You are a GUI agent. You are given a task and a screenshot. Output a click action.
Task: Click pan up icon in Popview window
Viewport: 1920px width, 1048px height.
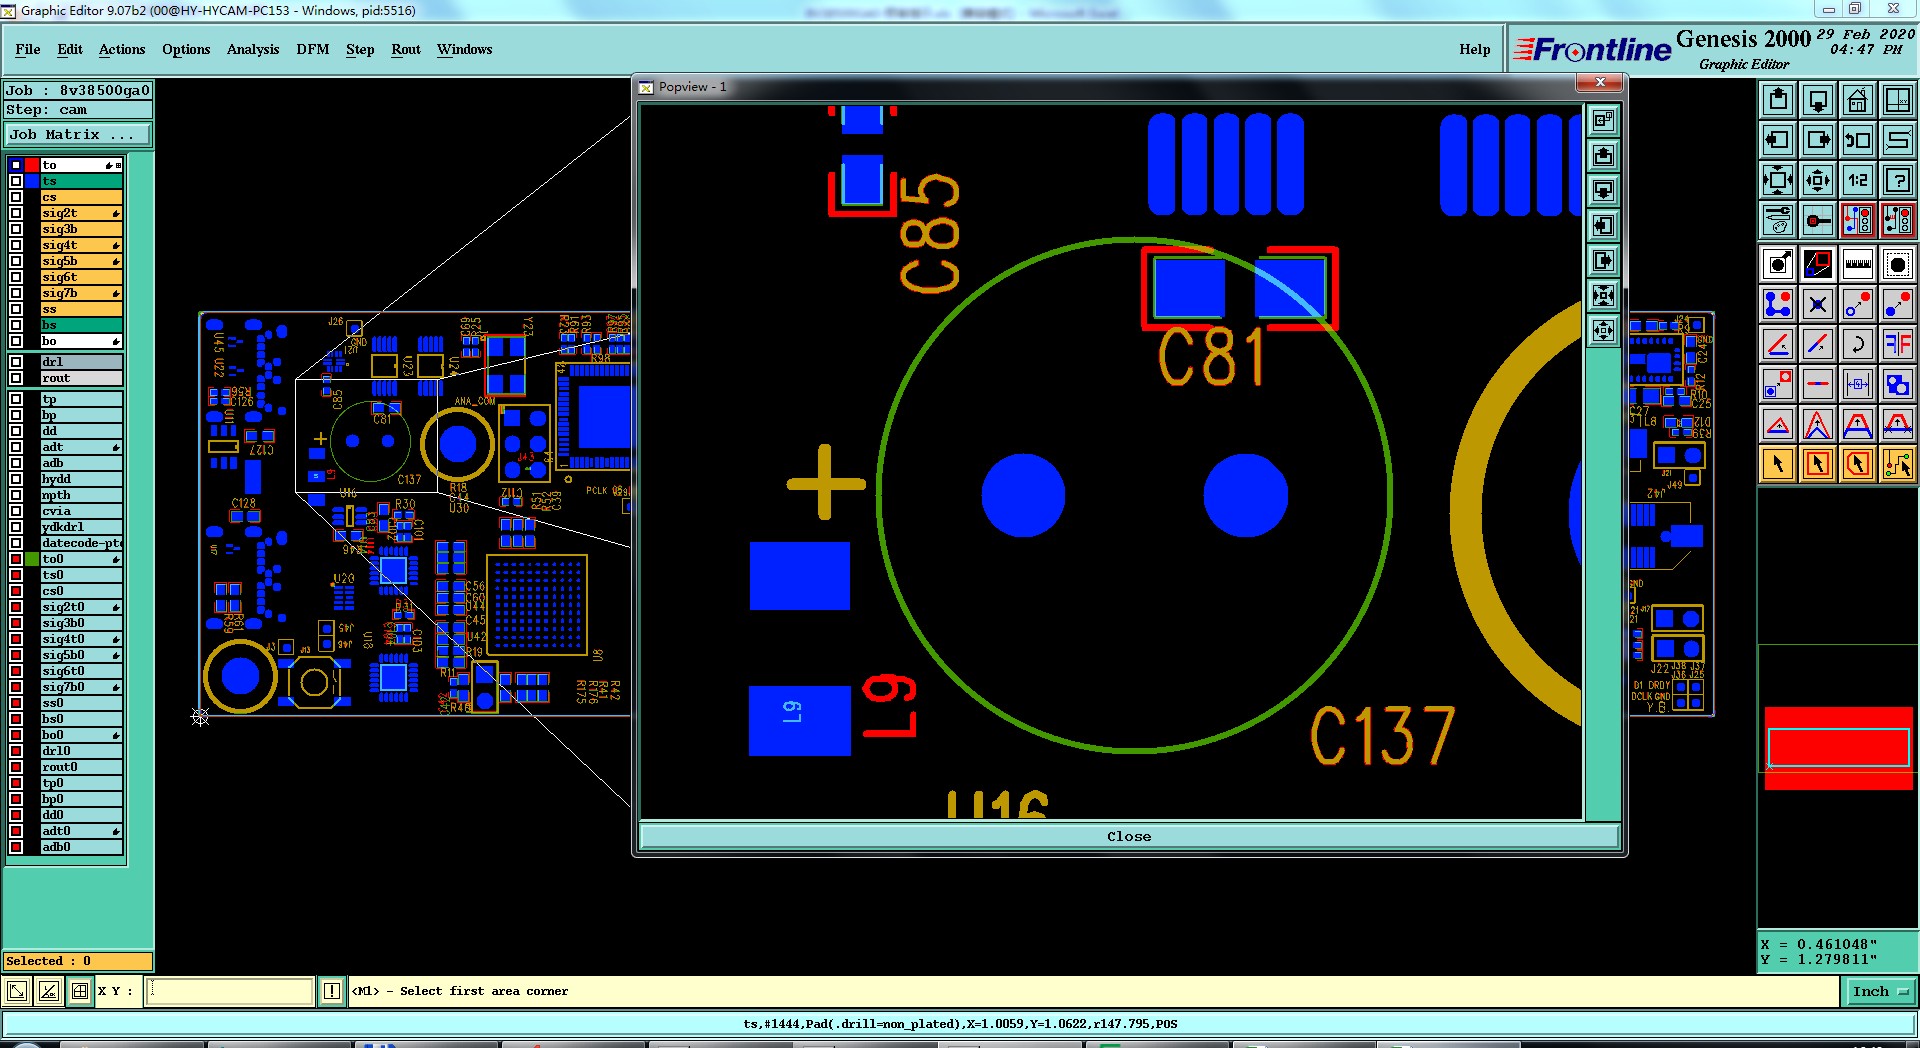pyautogui.click(x=1603, y=155)
